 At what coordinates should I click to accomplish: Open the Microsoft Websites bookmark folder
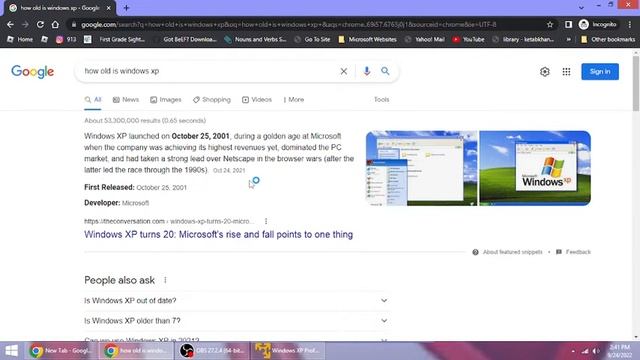(367, 40)
